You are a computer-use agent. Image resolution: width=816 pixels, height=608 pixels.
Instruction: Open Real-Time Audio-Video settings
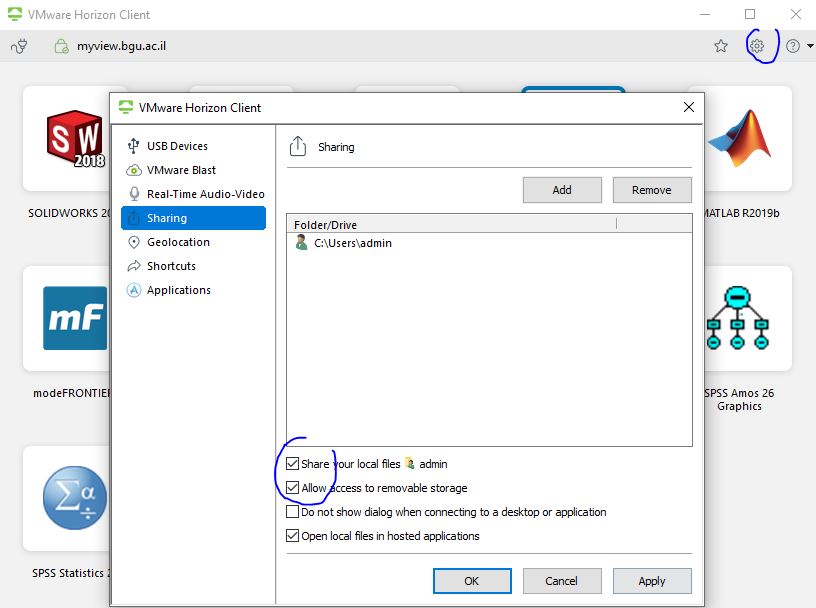[193, 194]
